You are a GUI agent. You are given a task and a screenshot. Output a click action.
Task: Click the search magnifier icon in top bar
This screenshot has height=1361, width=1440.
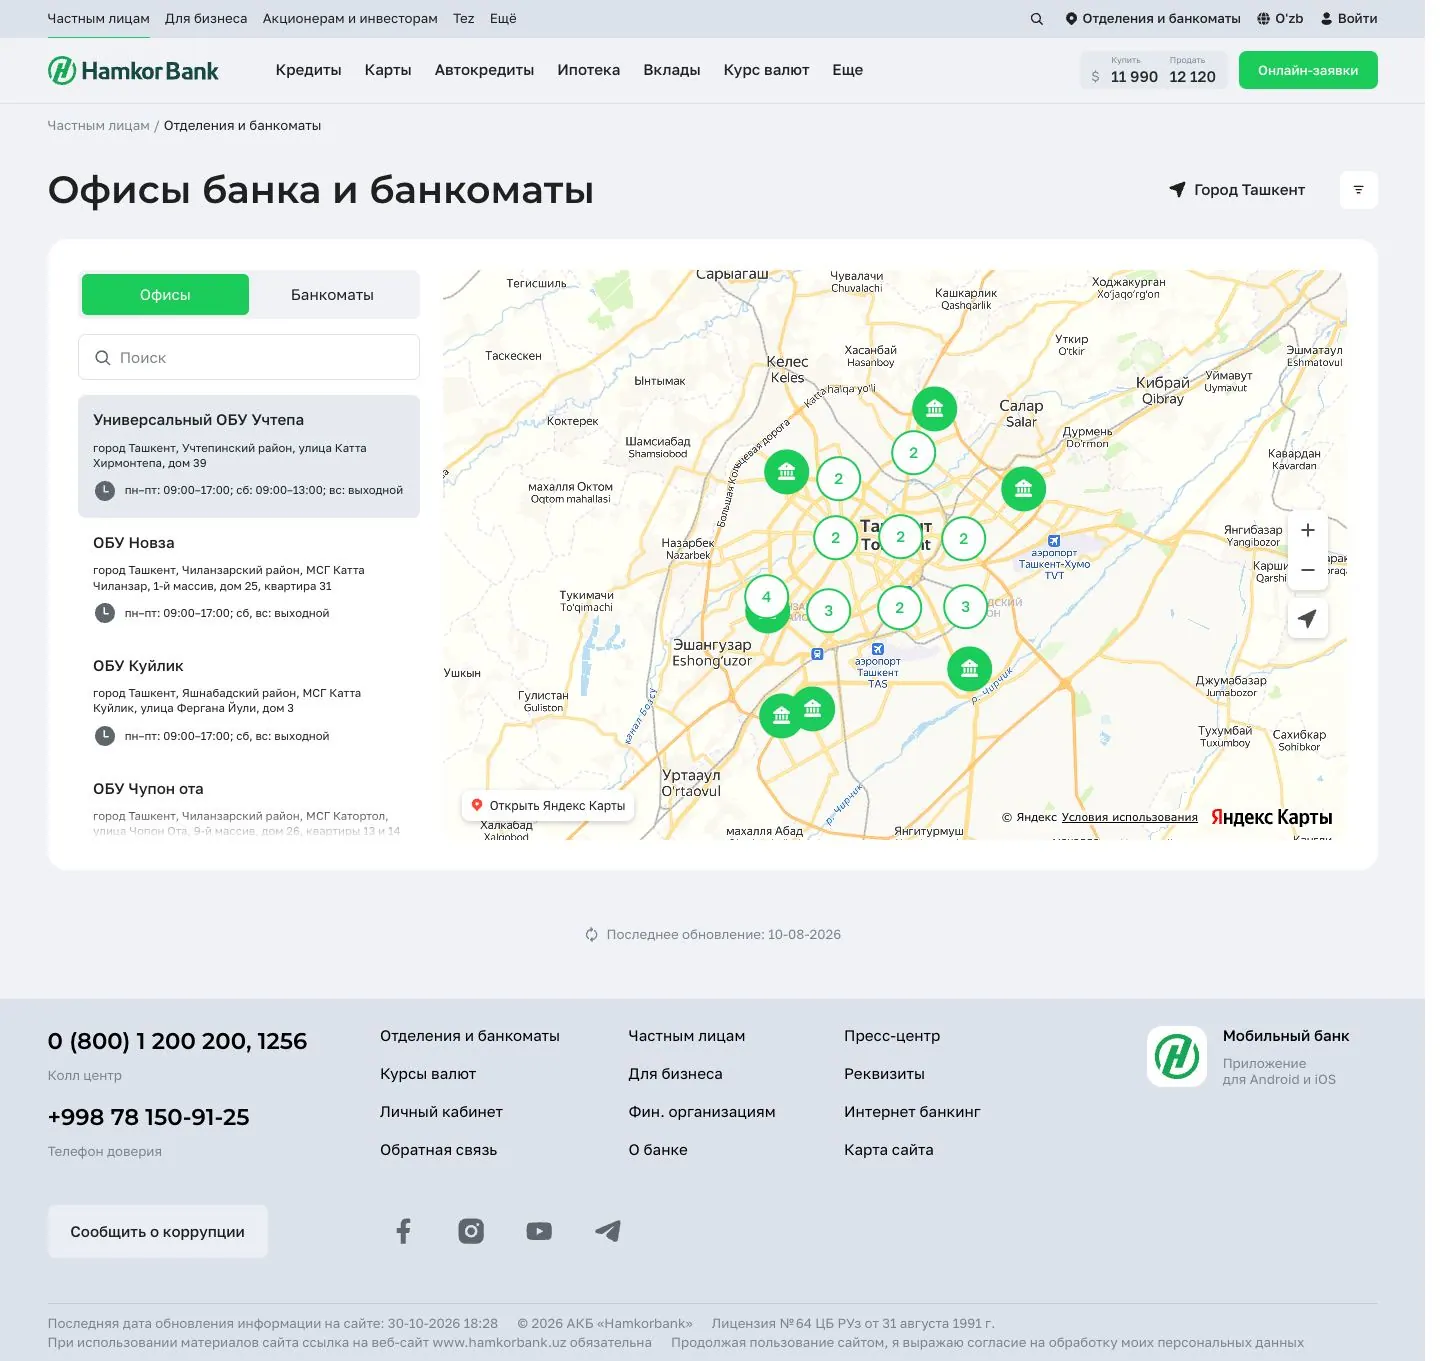(x=1036, y=19)
